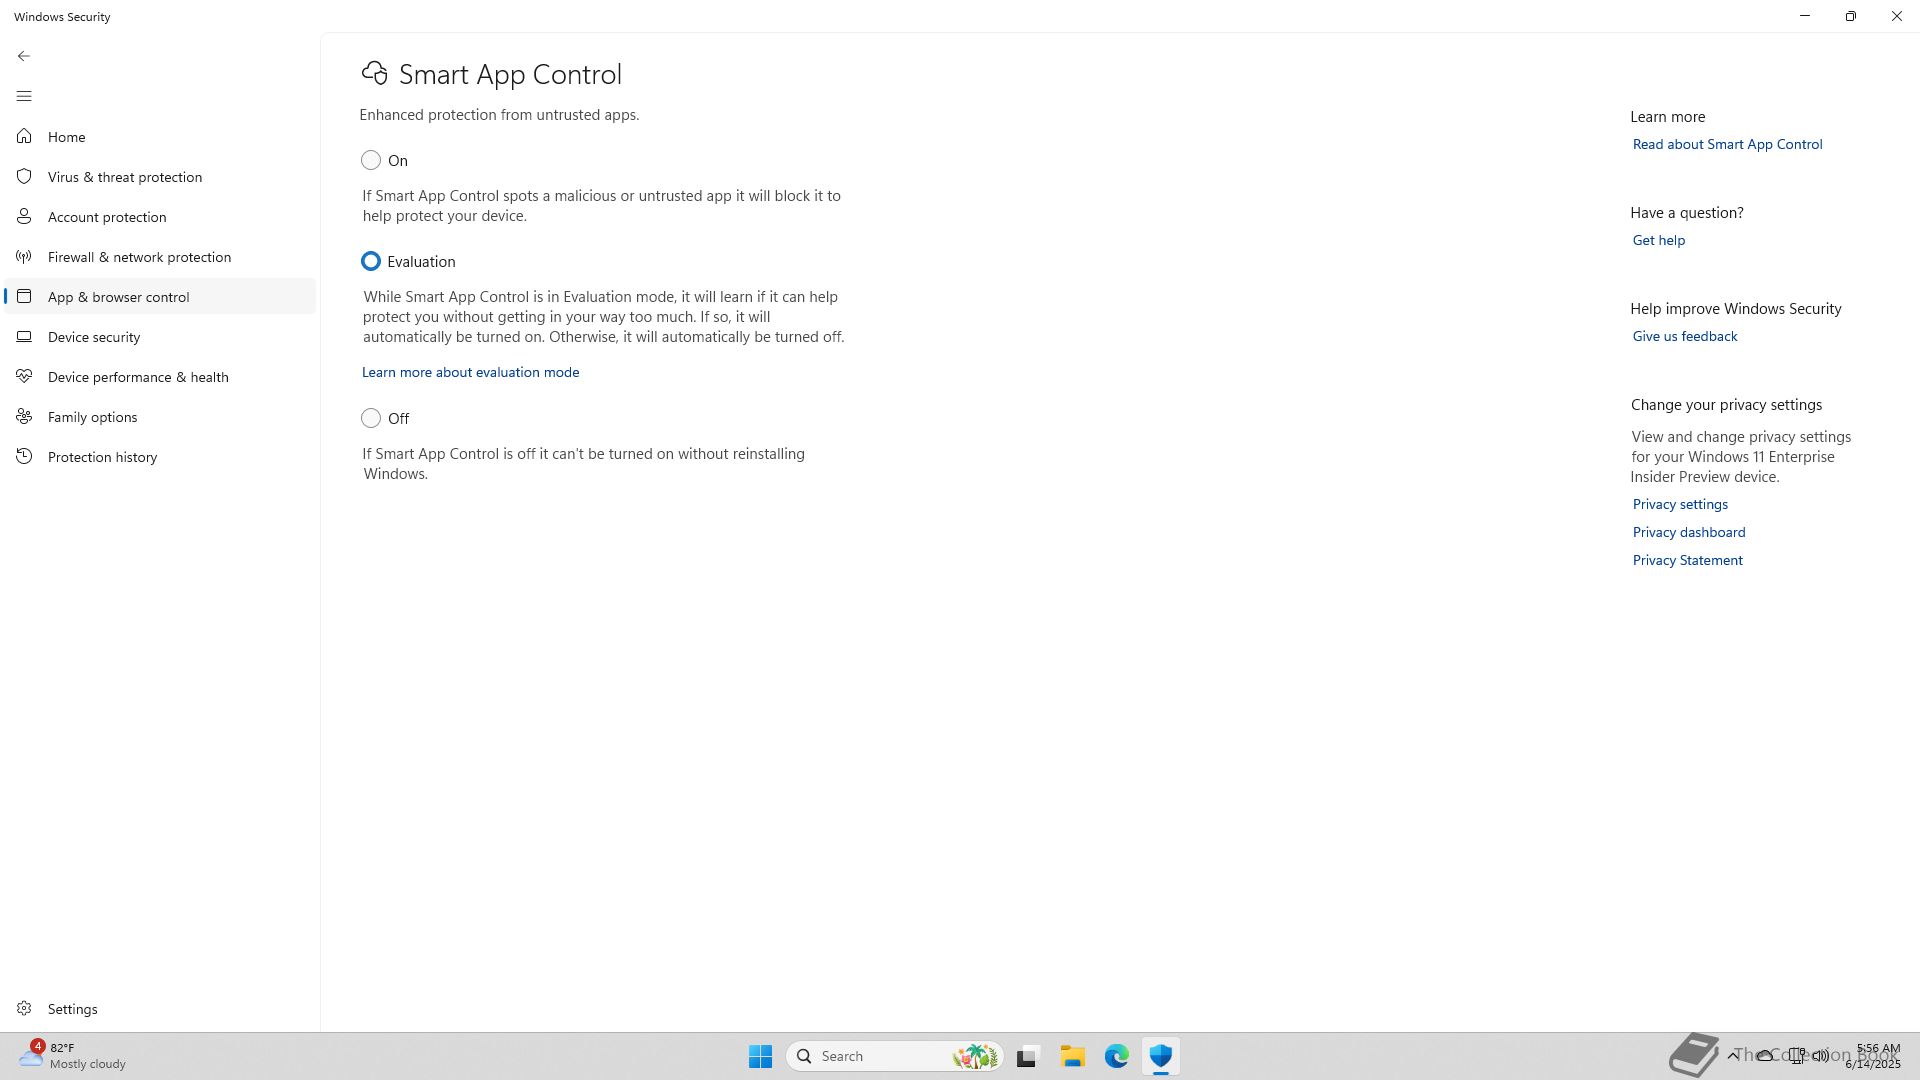Open Settings at sidebar bottom
The image size is (1920, 1080).
coord(72,1009)
